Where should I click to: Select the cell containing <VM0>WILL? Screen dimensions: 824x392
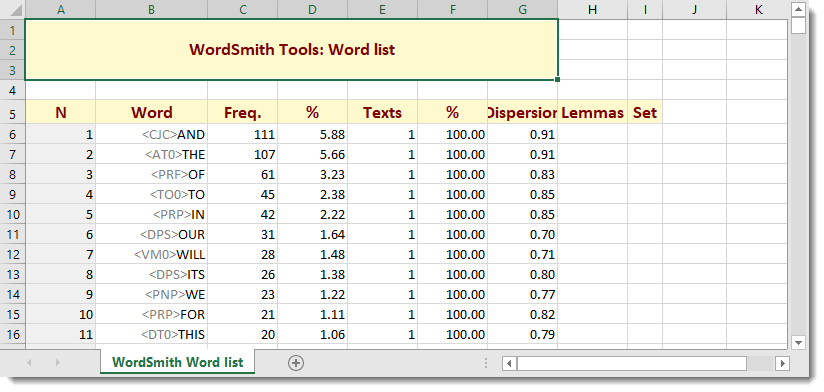click(x=151, y=254)
